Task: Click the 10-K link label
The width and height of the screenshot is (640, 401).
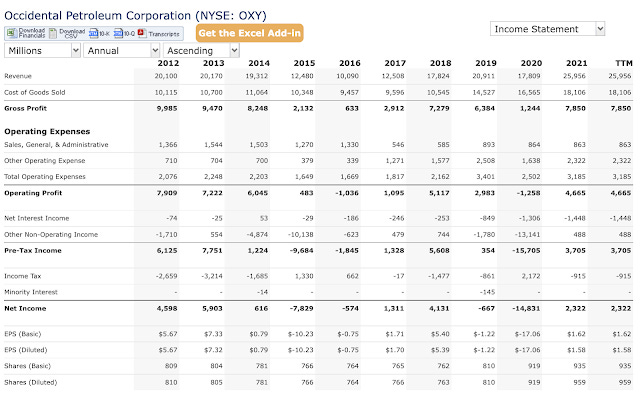Action: [104, 34]
